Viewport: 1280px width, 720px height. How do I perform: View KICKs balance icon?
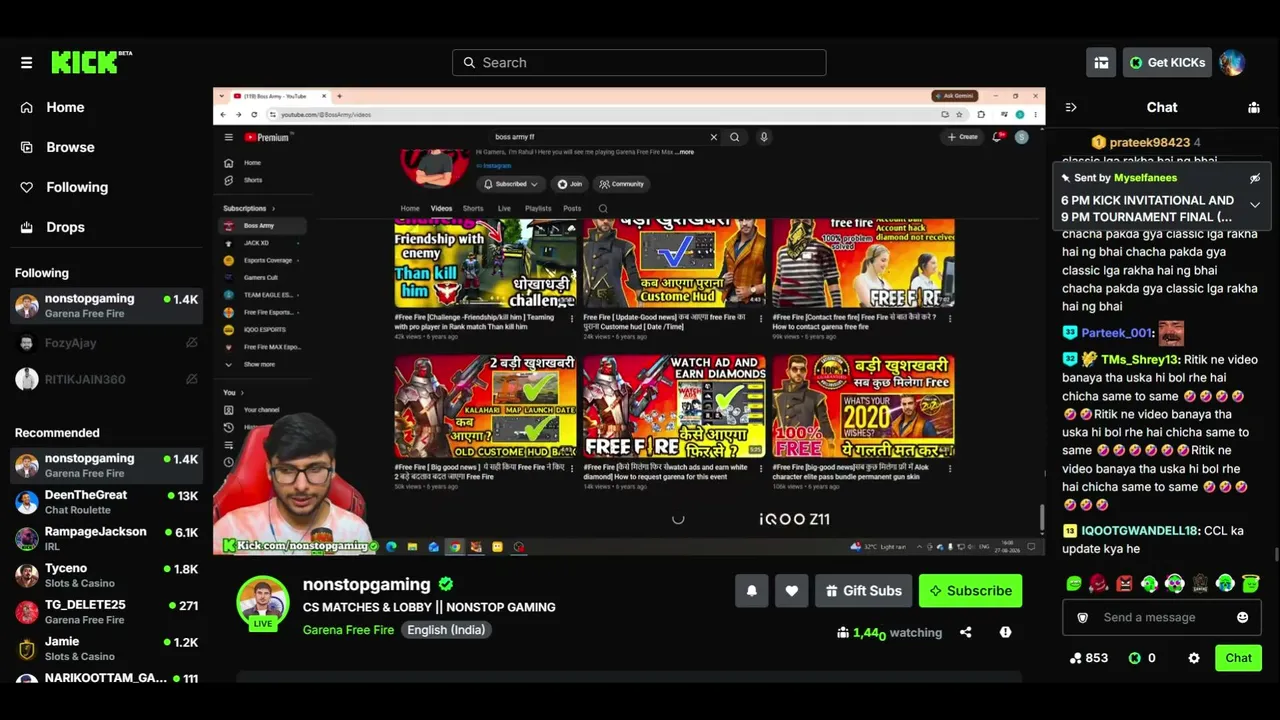click(1135, 658)
